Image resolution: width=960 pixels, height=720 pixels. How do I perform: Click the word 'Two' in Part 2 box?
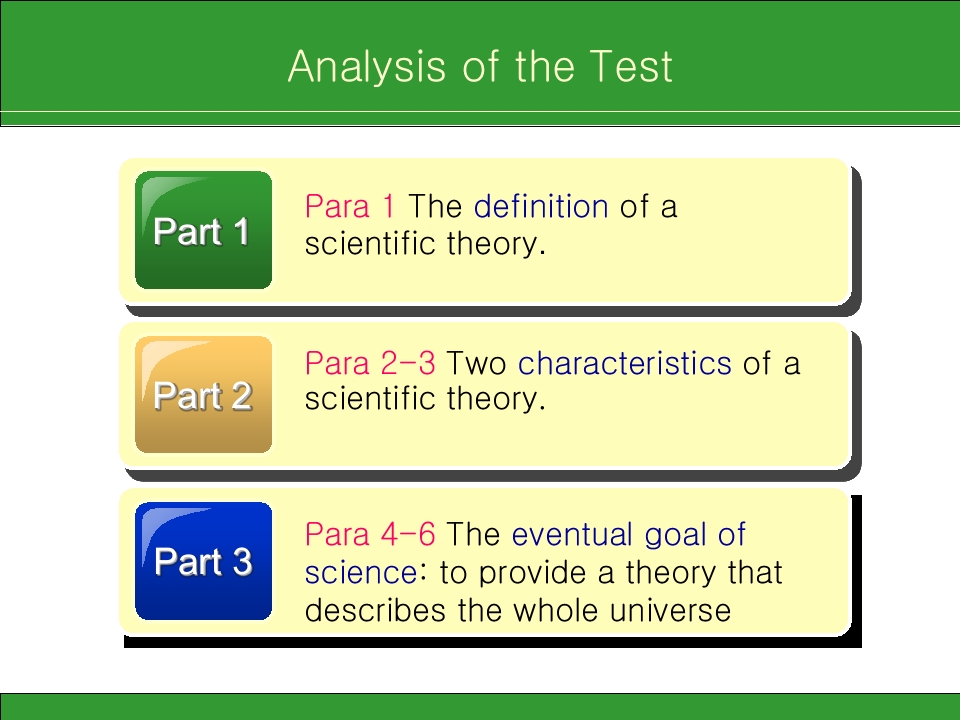pos(476,364)
